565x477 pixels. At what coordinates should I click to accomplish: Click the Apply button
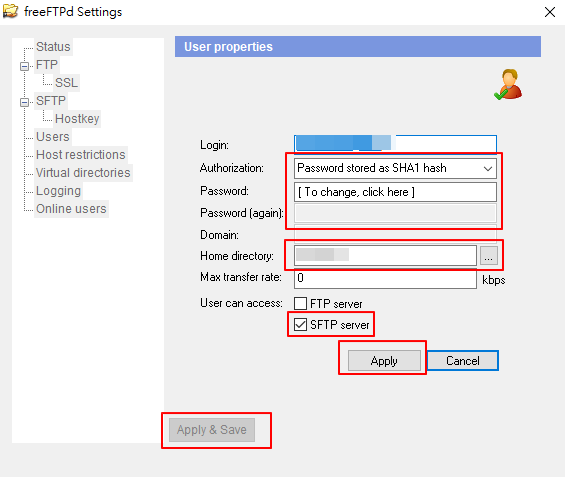[x=384, y=361]
